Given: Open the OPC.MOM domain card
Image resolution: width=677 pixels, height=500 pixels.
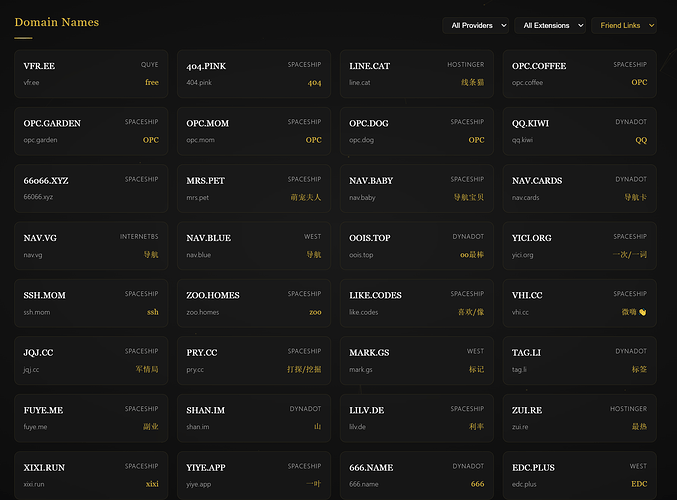Looking at the screenshot, I should (x=254, y=131).
